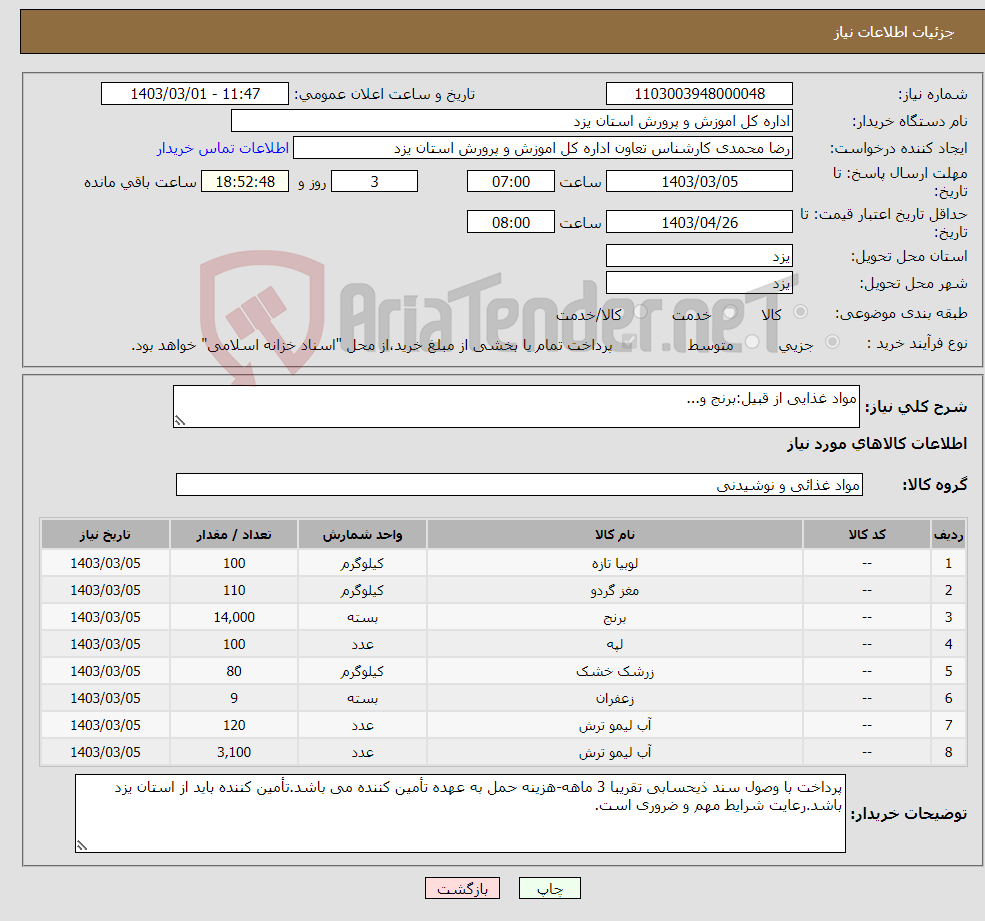Click the quantity 14,000 cell
This screenshot has height=921, width=985.
tap(234, 618)
